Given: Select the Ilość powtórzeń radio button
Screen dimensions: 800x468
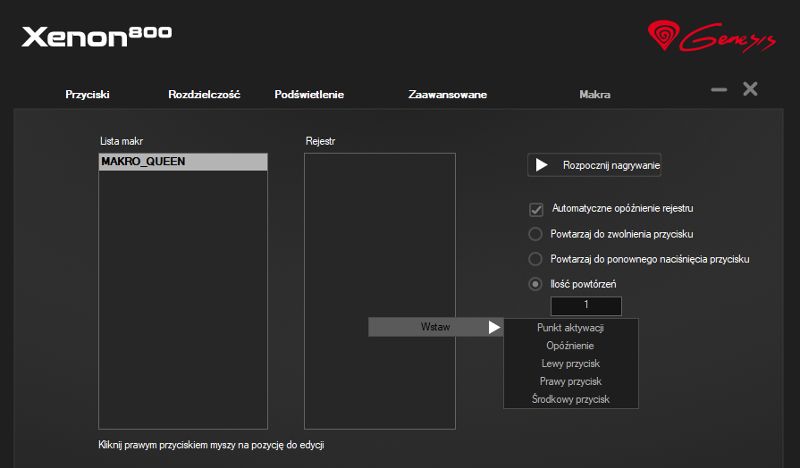Looking at the screenshot, I should (x=535, y=284).
